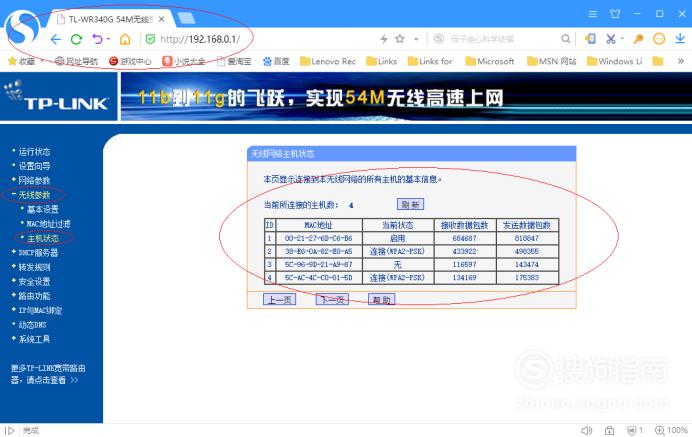
Task: Click the status bar sound speaker icon
Action: pos(587,430)
